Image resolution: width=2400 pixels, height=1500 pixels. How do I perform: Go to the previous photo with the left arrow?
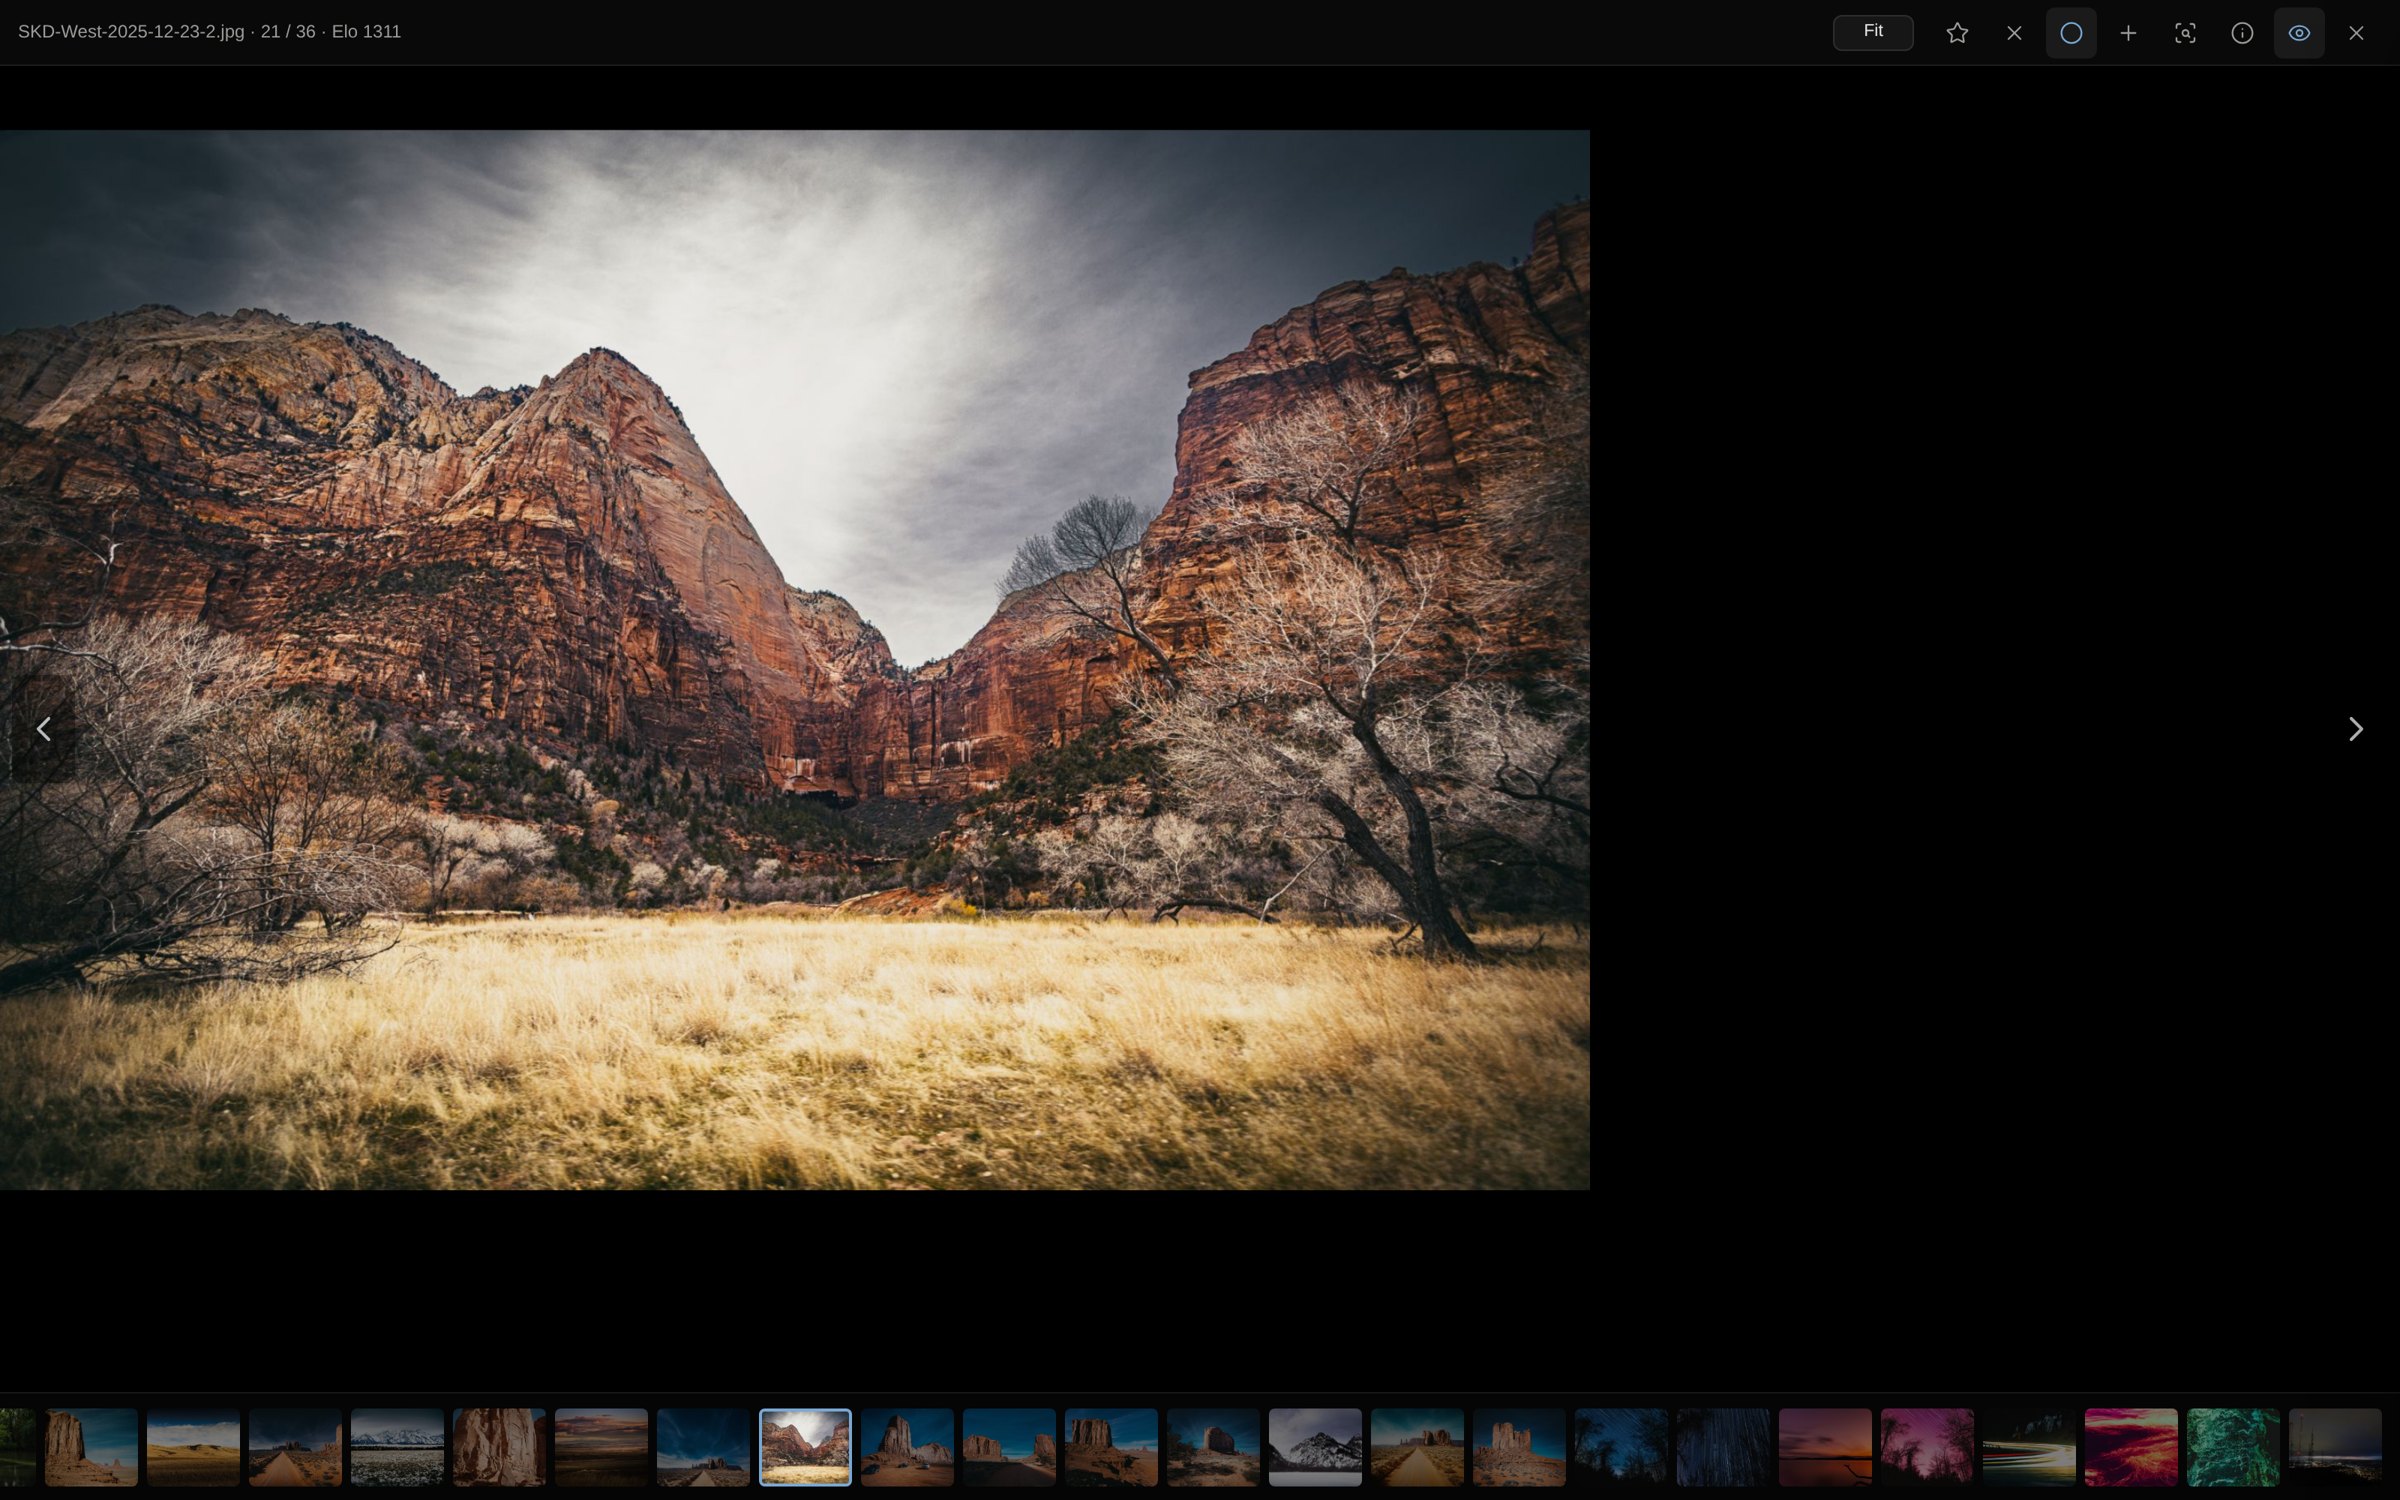pos(44,729)
